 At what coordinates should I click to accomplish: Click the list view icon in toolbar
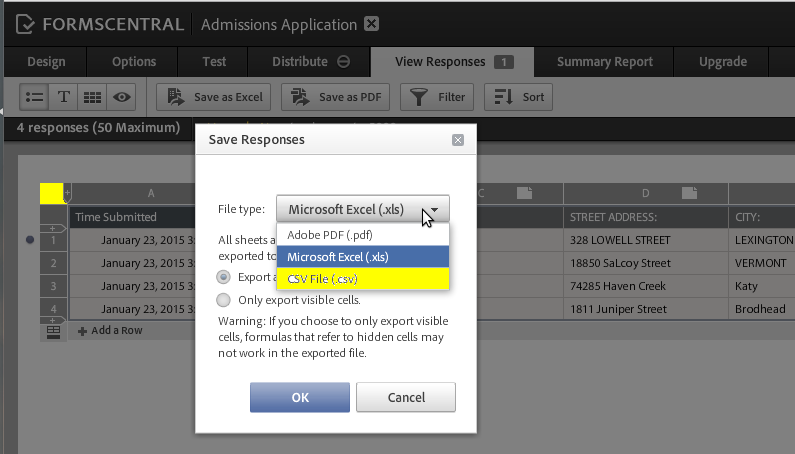point(35,97)
